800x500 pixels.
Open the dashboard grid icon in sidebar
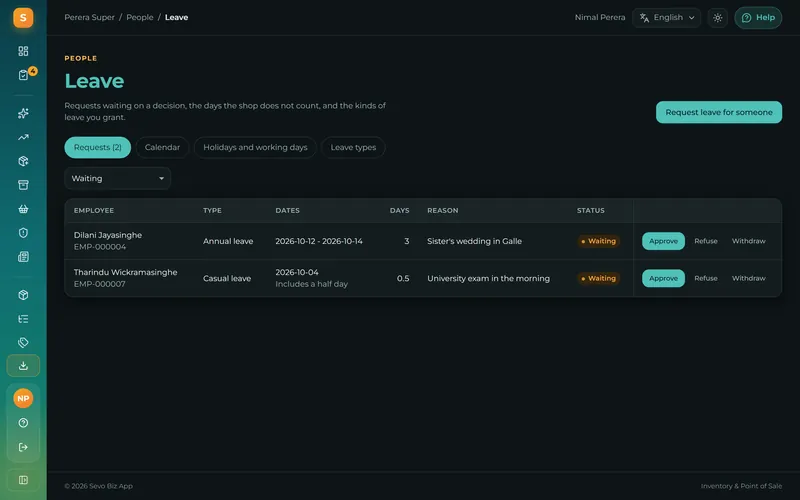pos(23,51)
